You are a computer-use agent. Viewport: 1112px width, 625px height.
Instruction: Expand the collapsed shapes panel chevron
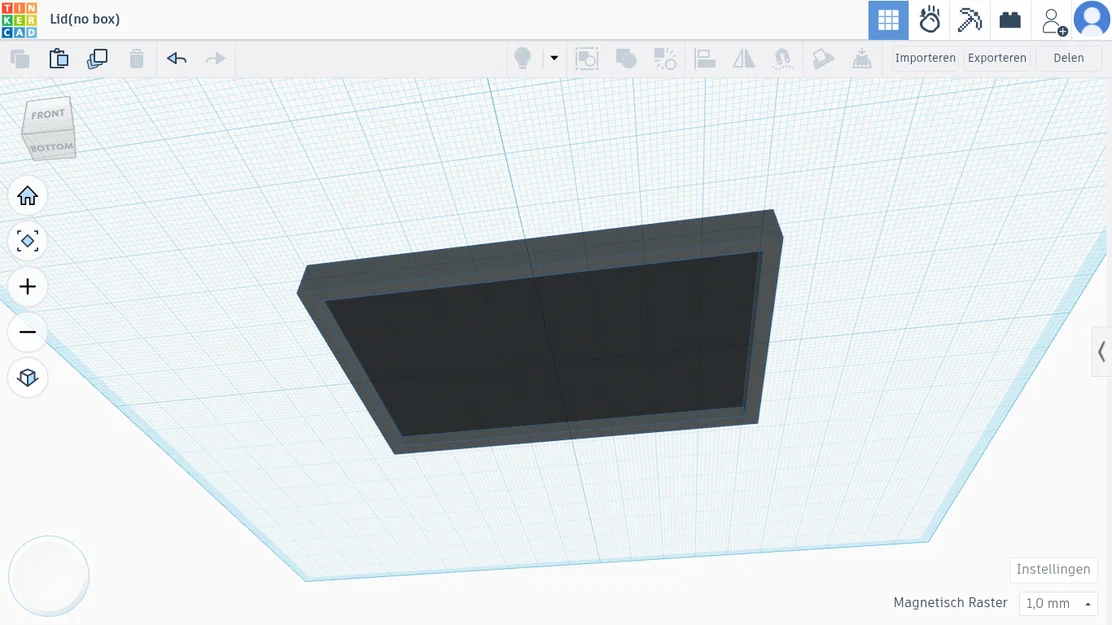(1101, 351)
